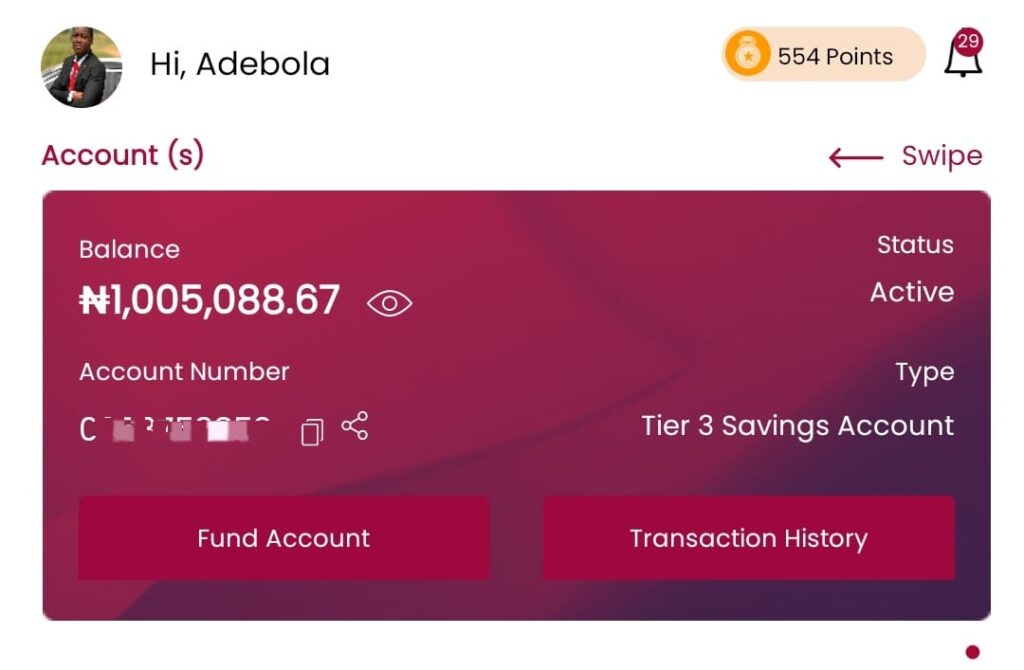This screenshot has height=670, width=1024.
Task: Click the gold coin rewards icon
Action: (x=747, y=54)
